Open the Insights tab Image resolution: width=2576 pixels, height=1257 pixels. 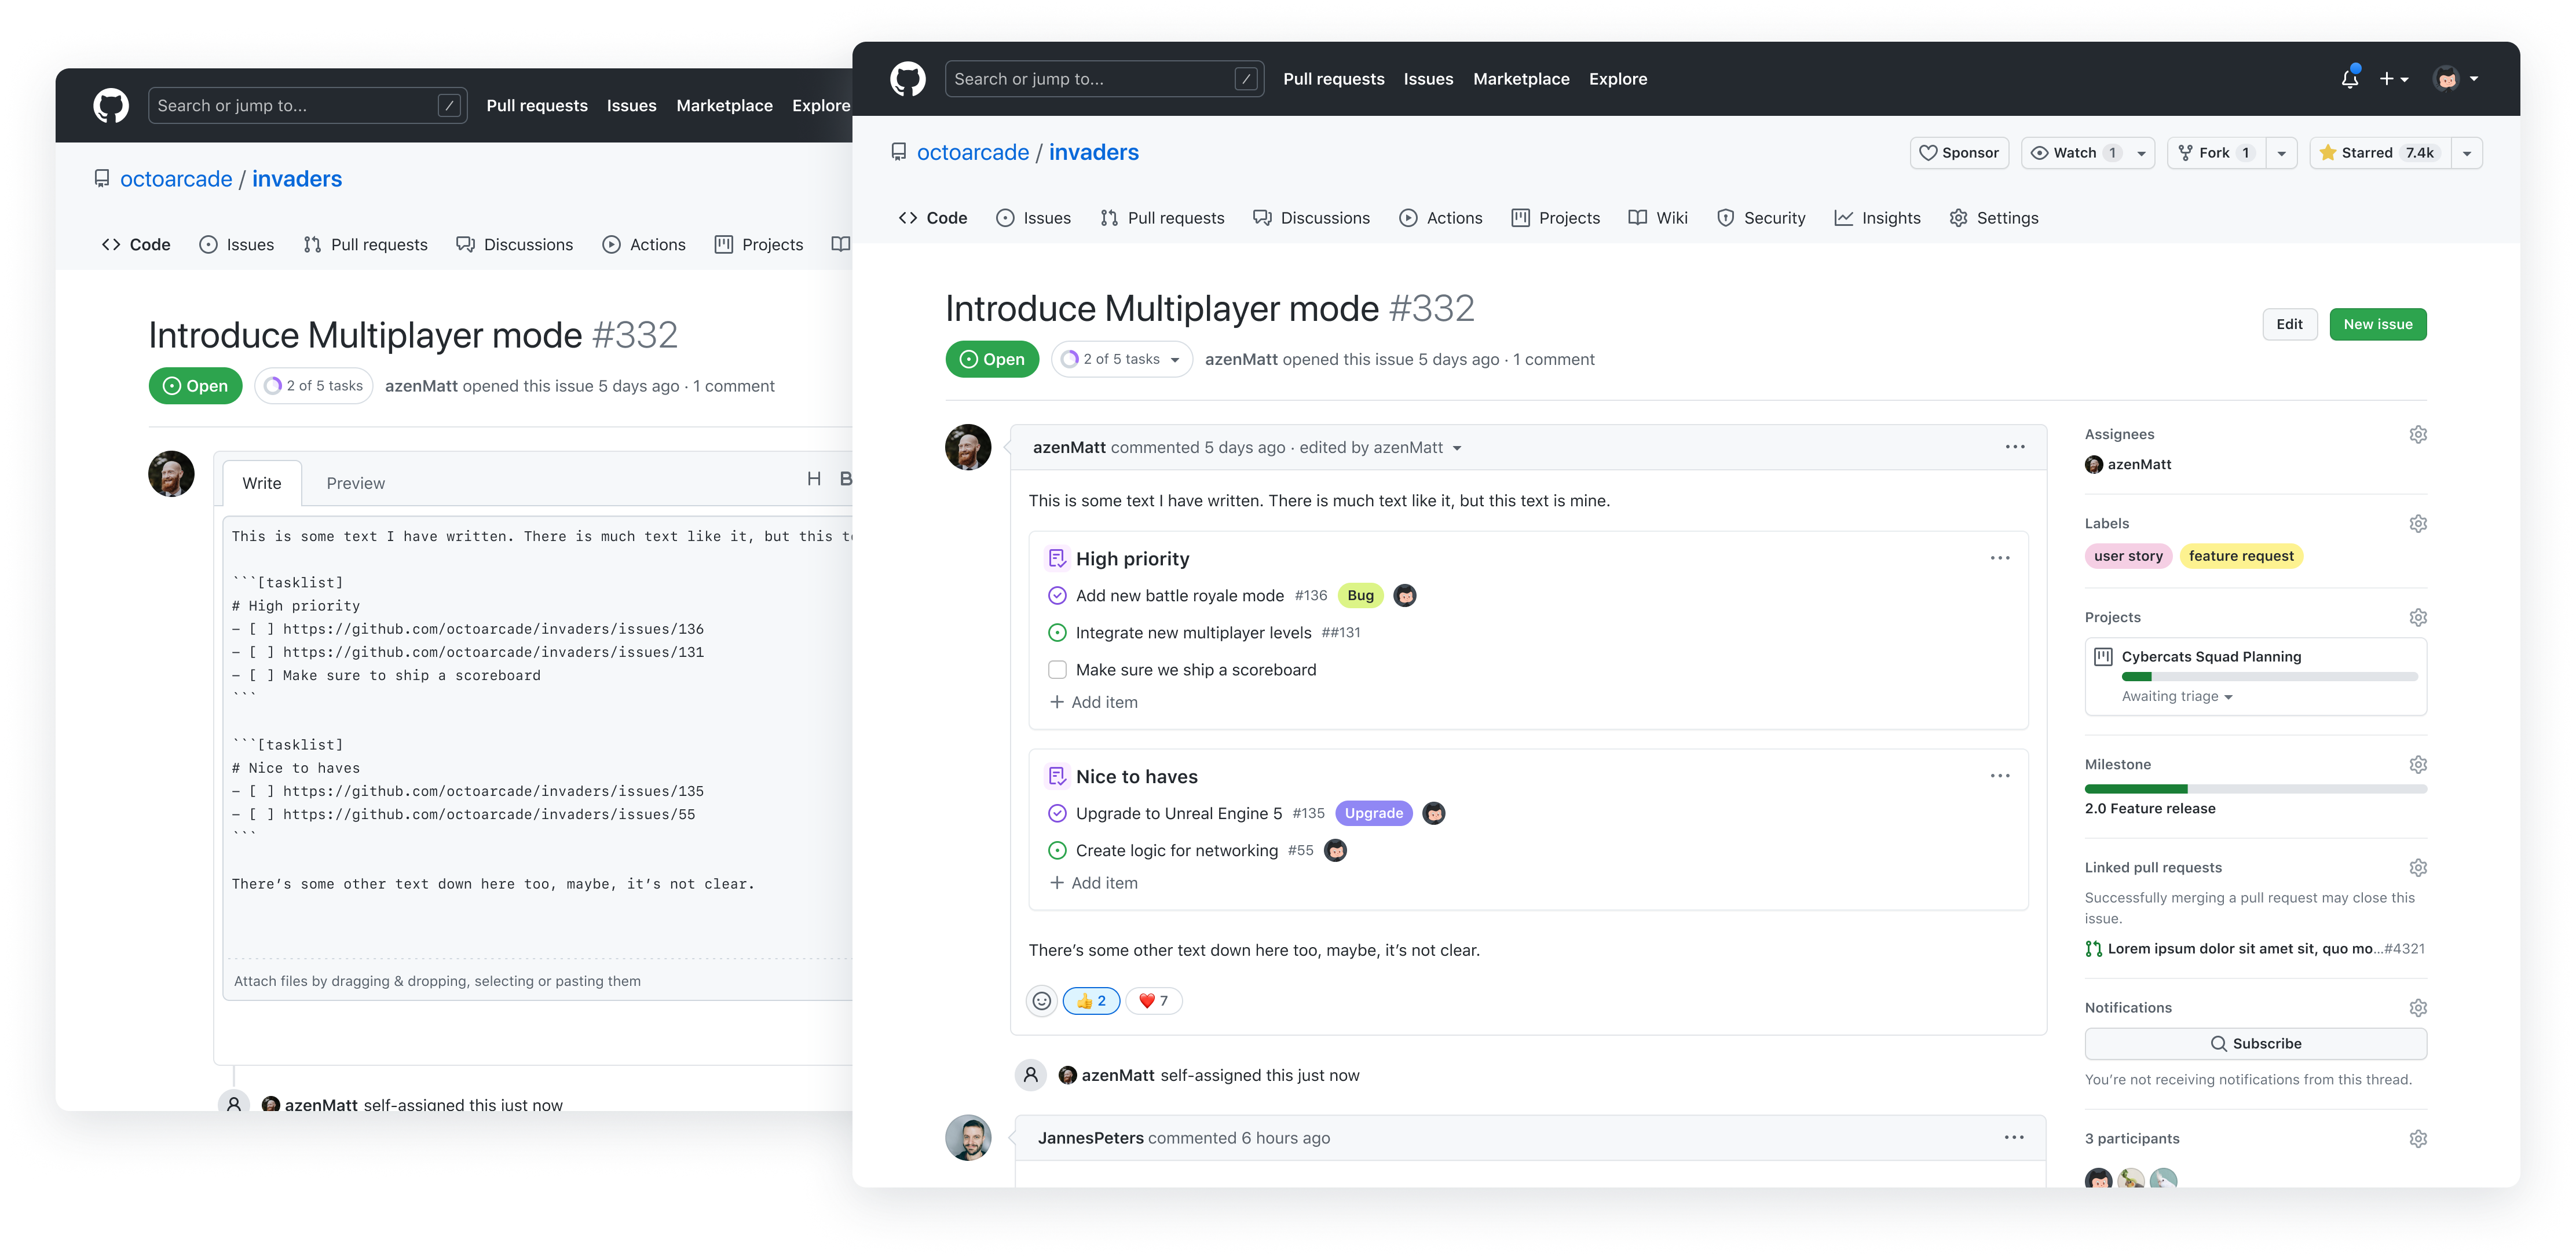(x=1877, y=217)
